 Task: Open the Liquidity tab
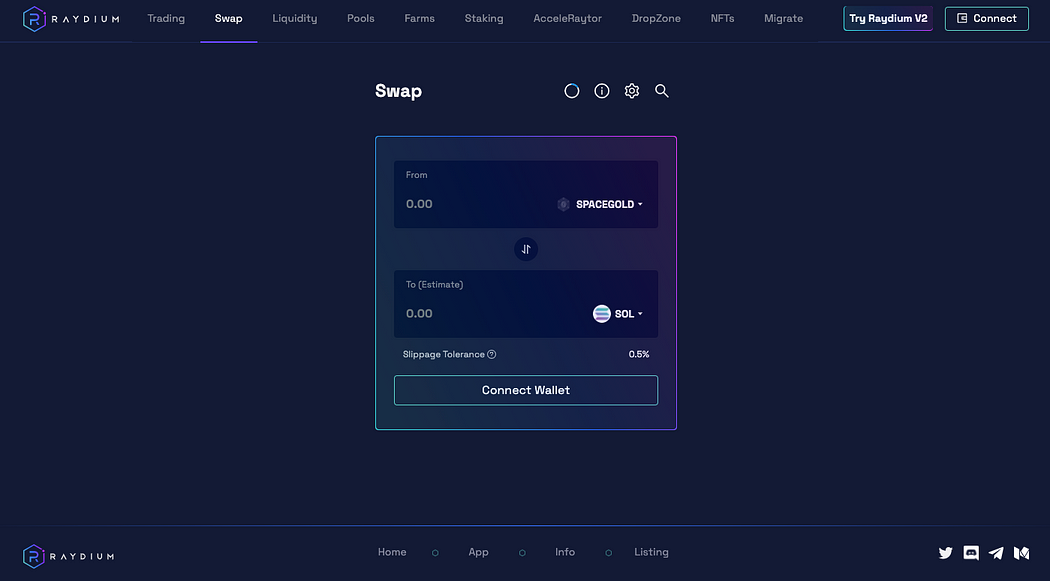pyautogui.click(x=295, y=19)
